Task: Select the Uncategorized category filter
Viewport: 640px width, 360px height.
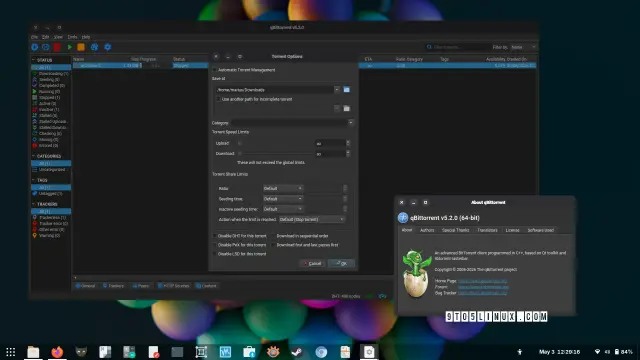Action: 51,169
